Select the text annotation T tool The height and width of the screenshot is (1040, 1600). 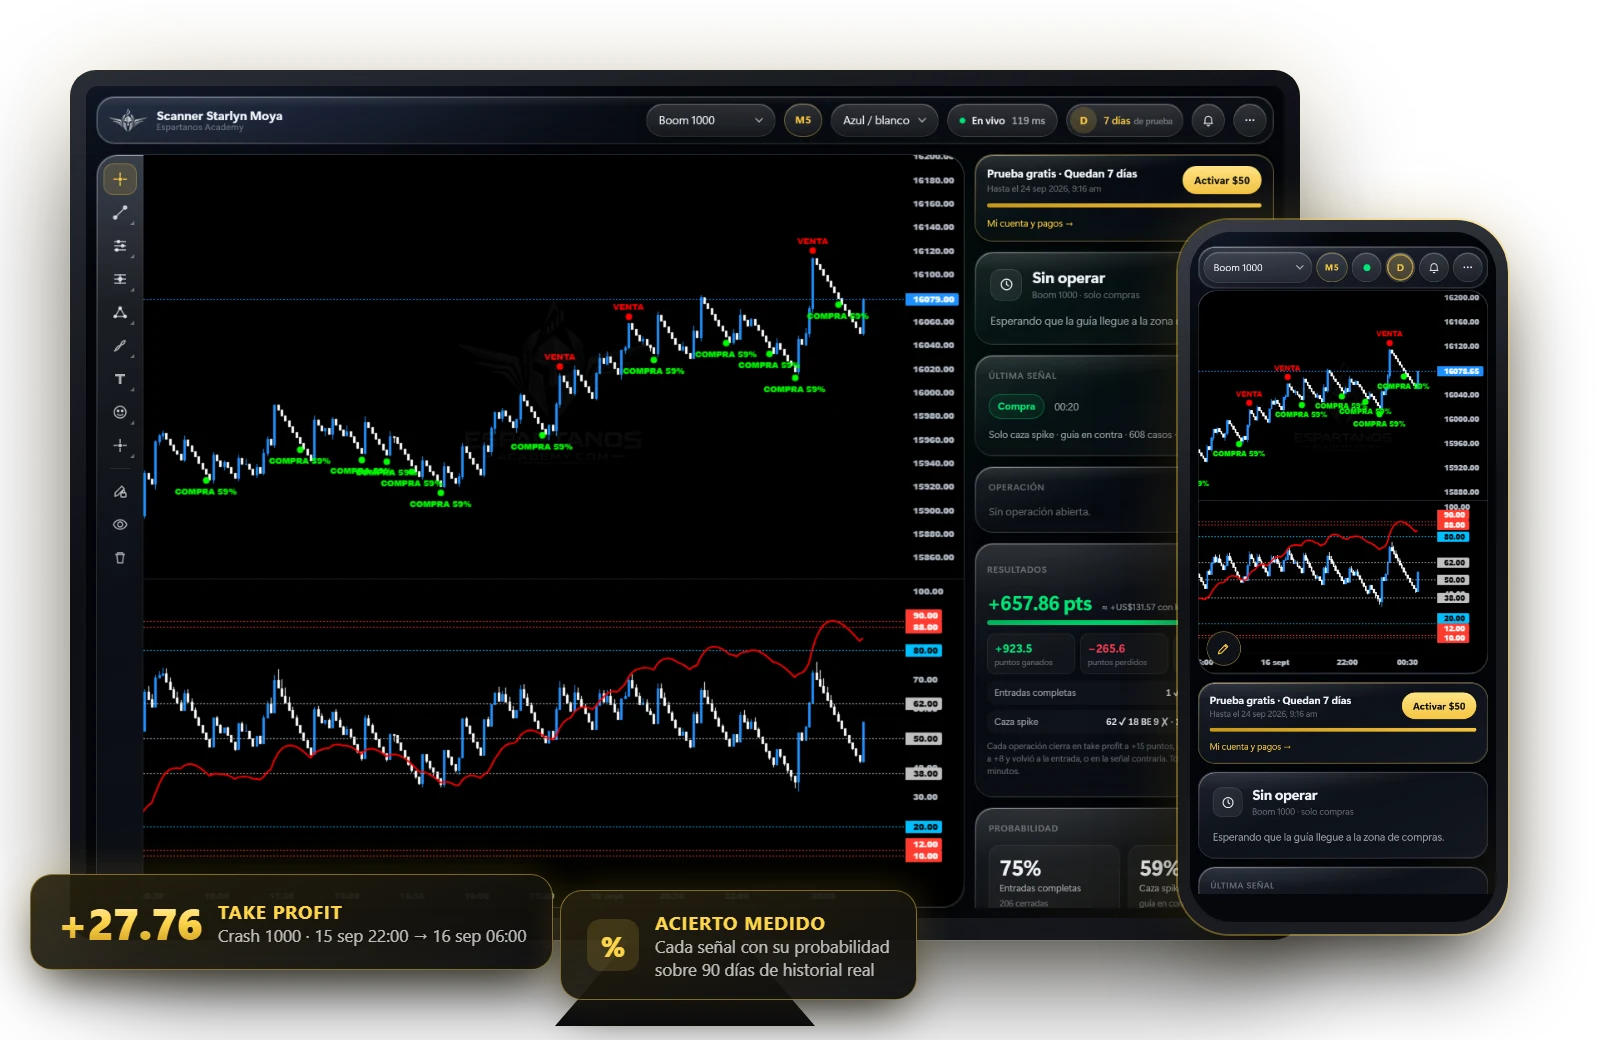coord(120,379)
